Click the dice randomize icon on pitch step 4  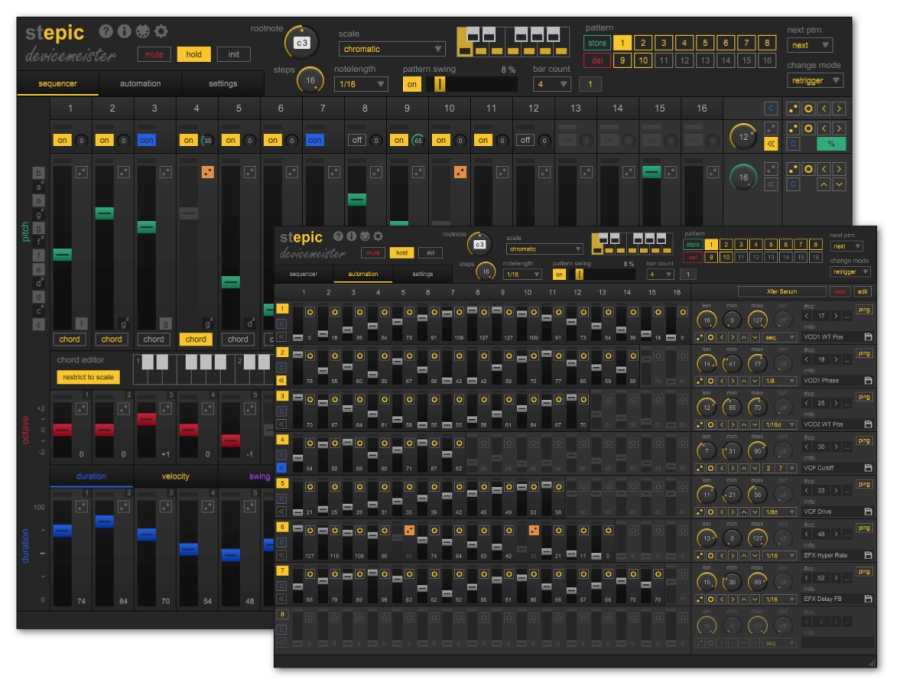click(208, 172)
